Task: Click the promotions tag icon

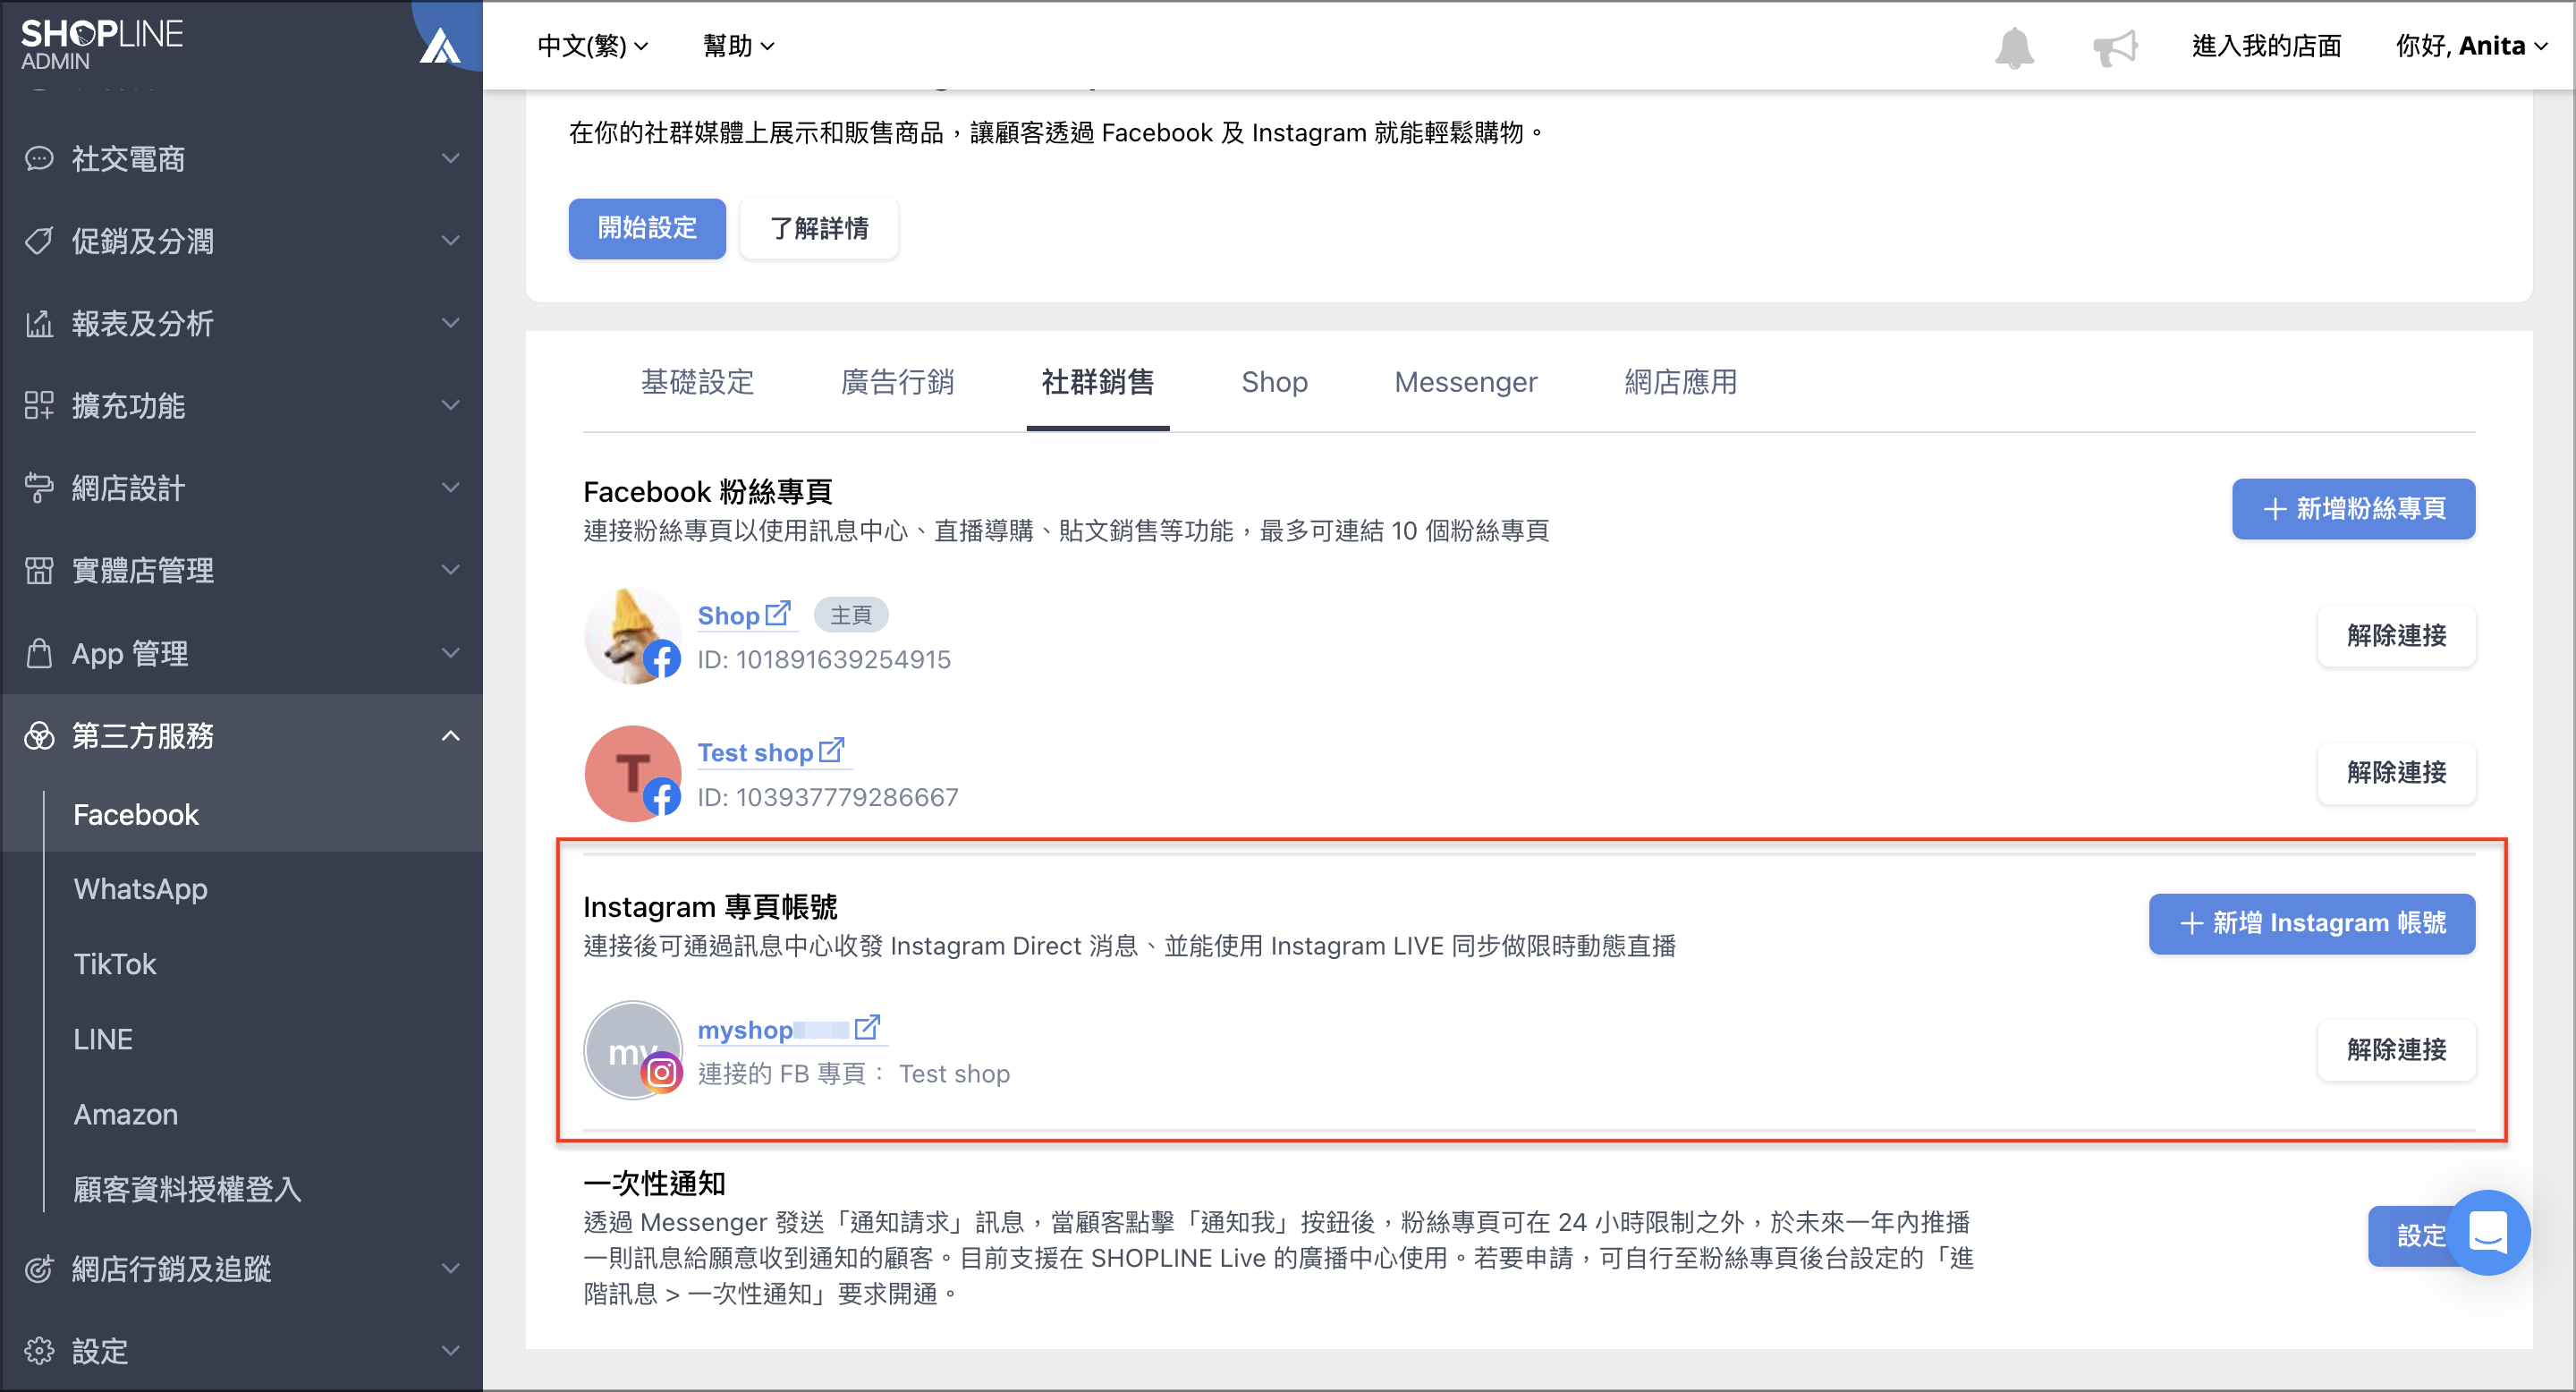Action: point(39,241)
